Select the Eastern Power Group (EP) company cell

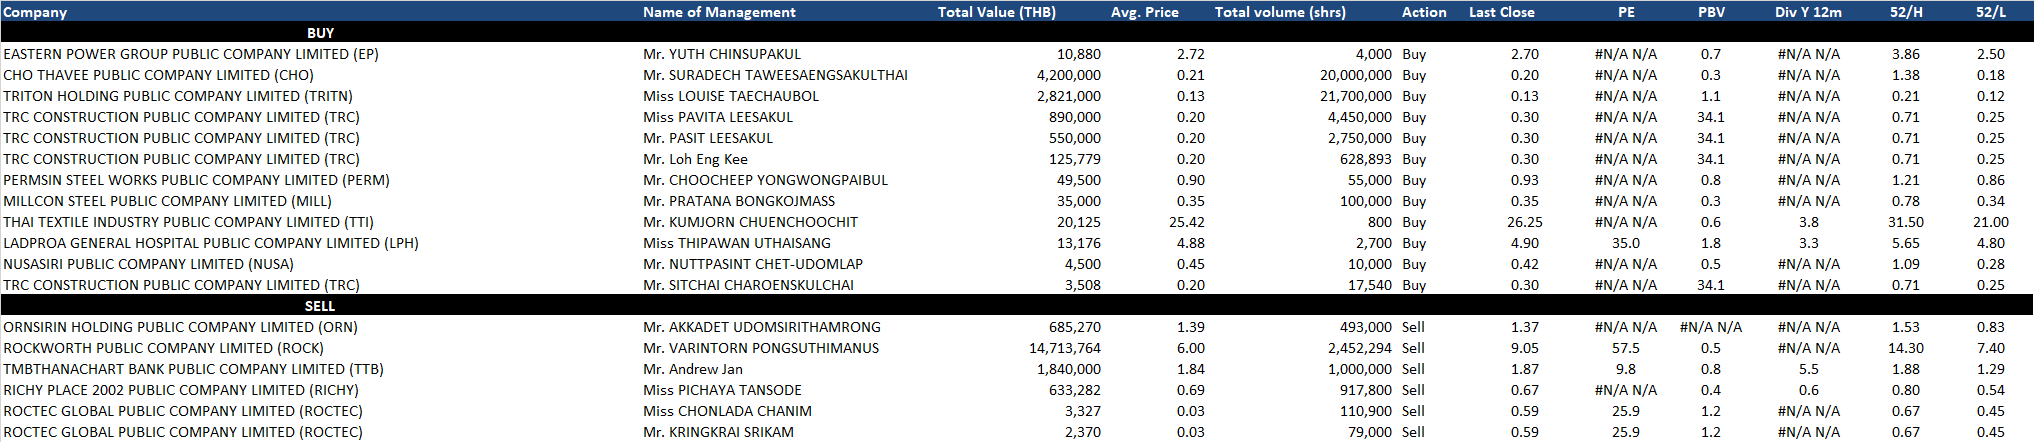191,54
